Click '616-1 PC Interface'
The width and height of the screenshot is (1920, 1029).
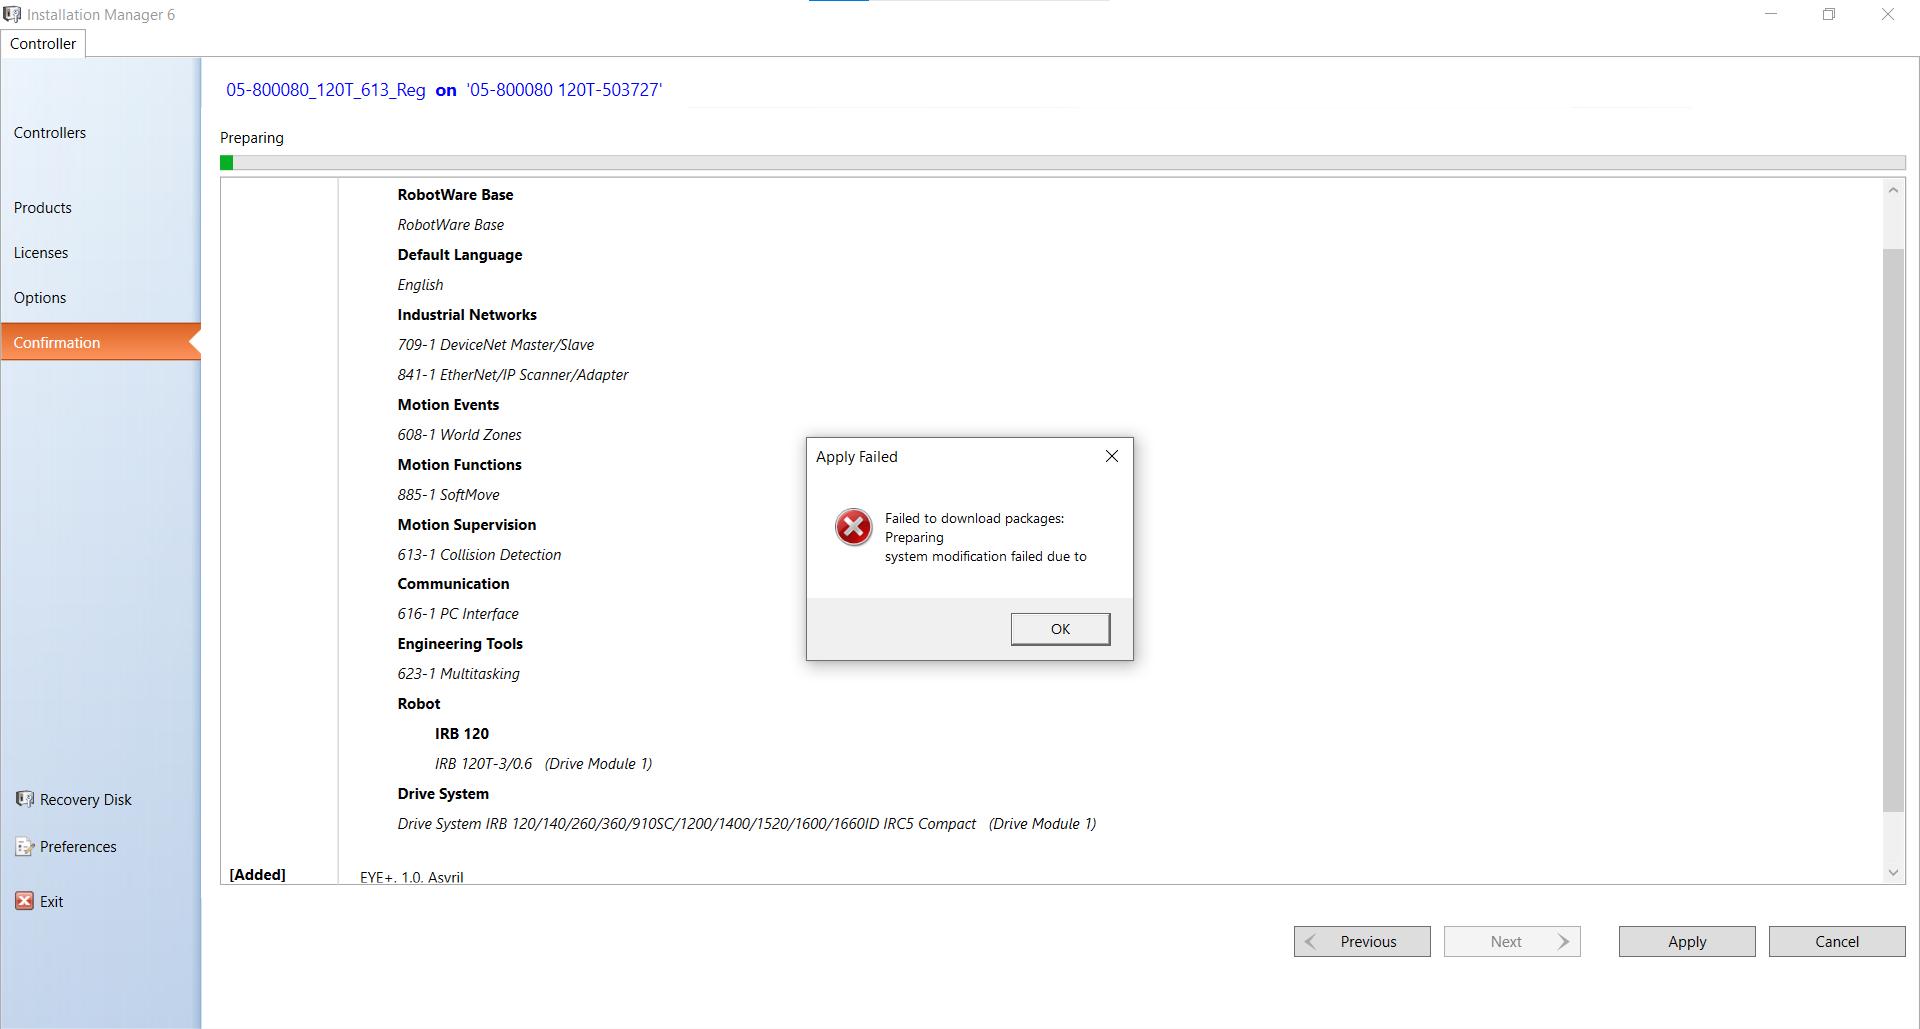(458, 614)
